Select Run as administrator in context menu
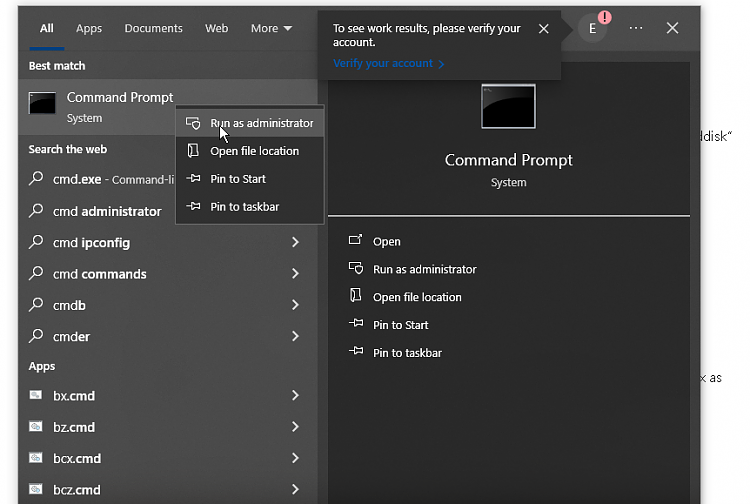The image size is (750, 504). pos(250,123)
